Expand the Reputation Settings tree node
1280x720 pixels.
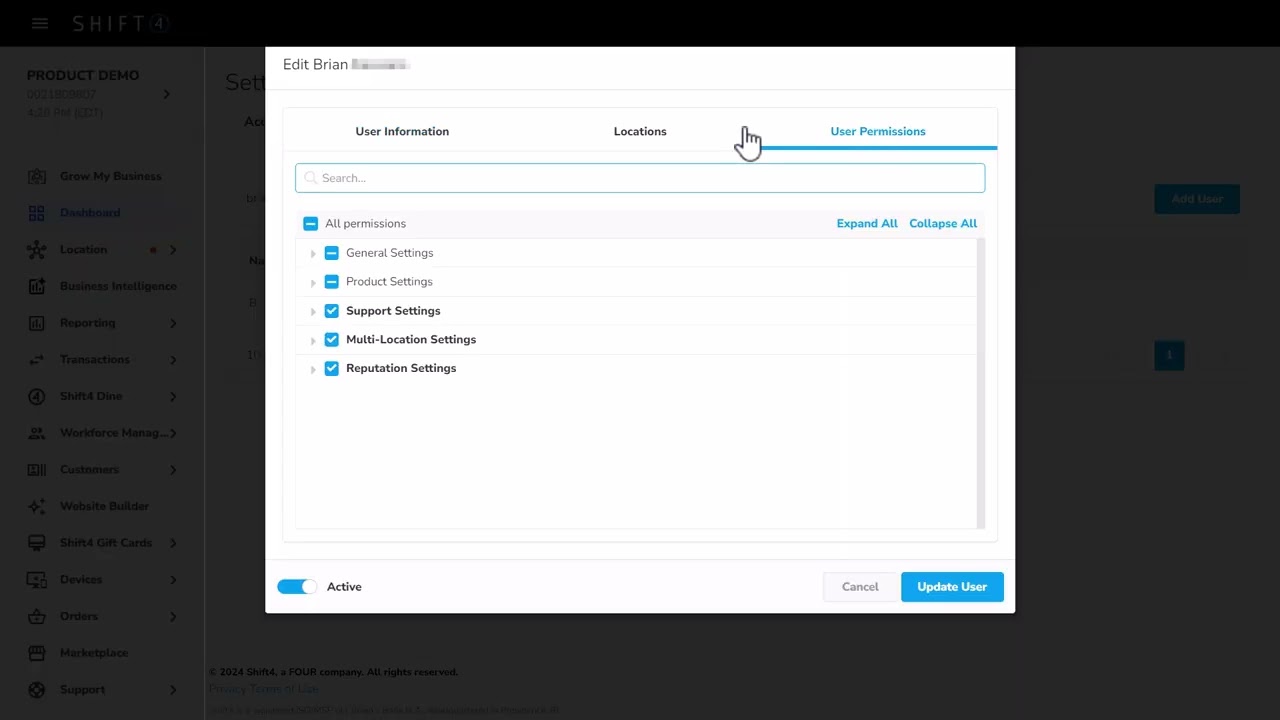tap(313, 370)
